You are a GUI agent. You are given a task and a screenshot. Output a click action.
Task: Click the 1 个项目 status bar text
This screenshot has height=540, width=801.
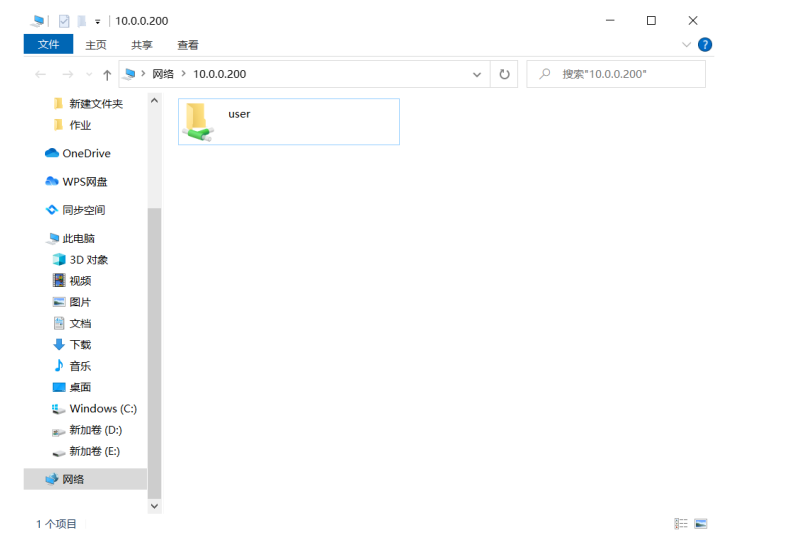(x=56, y=524)
